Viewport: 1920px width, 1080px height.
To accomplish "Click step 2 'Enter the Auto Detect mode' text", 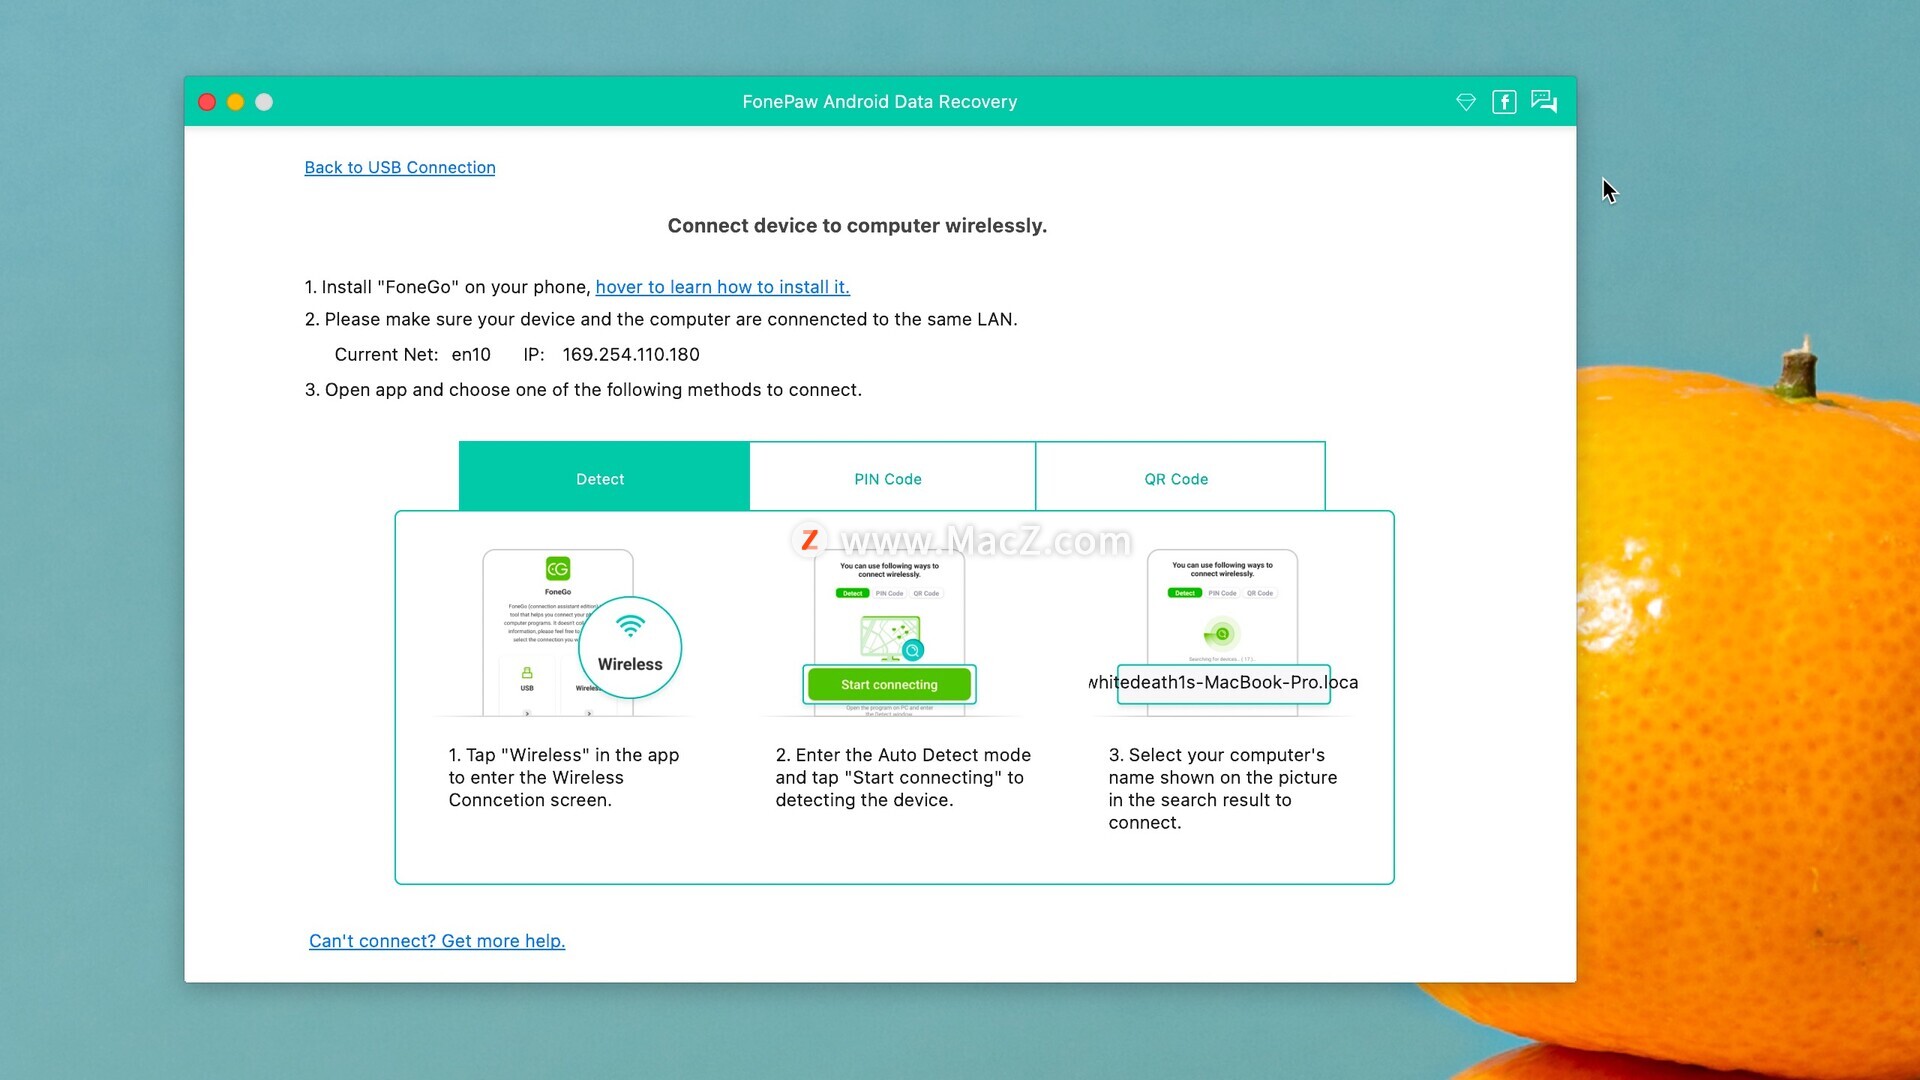I will pos(903,778).
